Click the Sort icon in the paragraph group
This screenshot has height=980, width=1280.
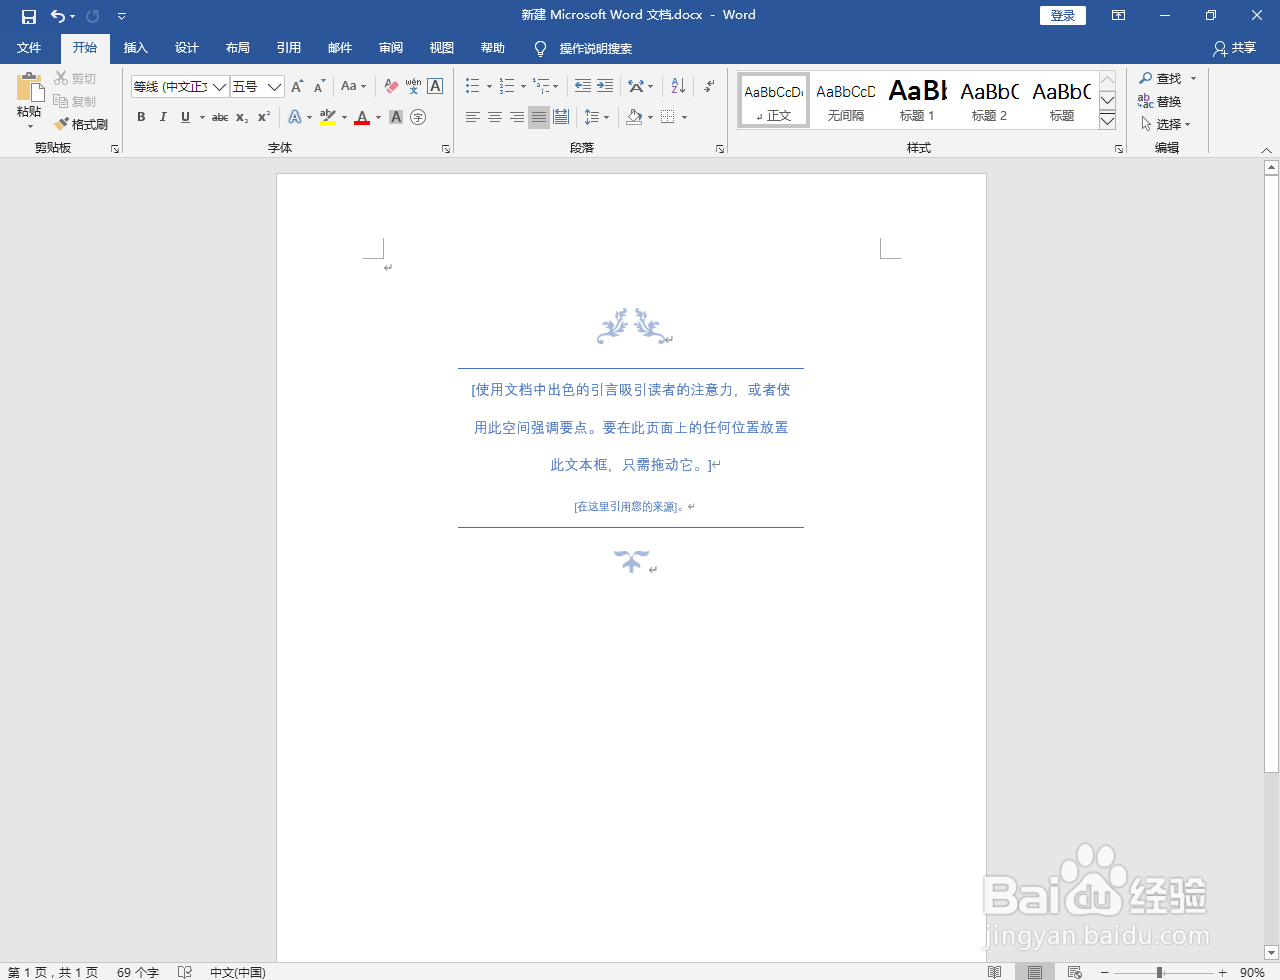coord(676,86)
